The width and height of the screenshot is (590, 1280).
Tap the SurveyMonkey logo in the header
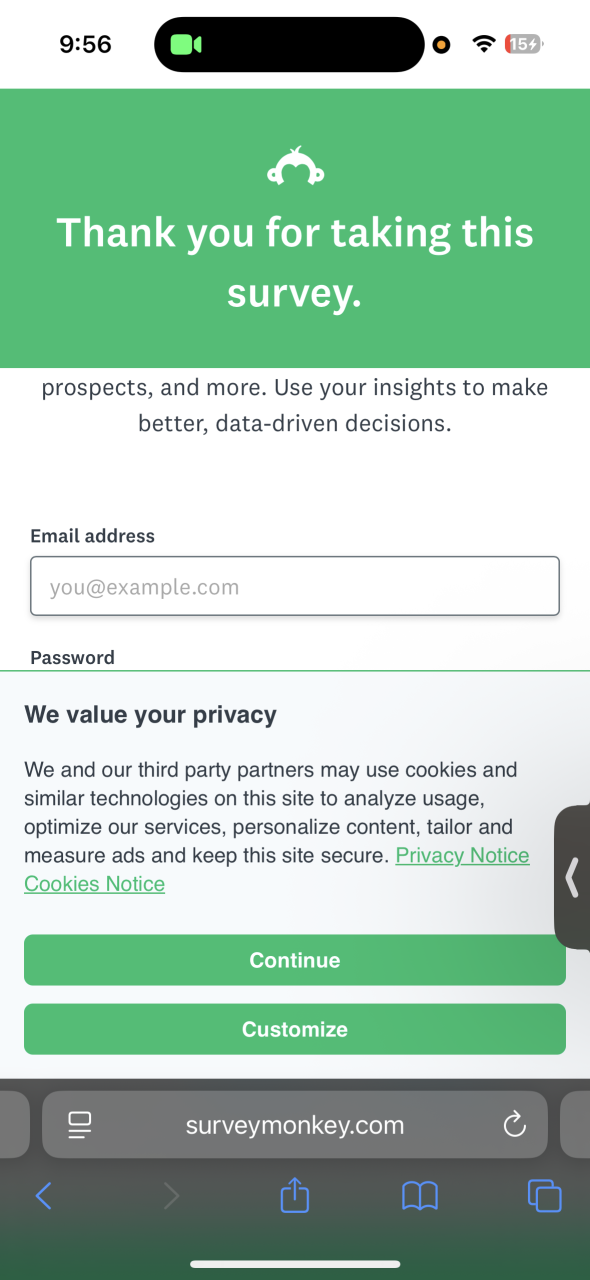tap(295, 166)
